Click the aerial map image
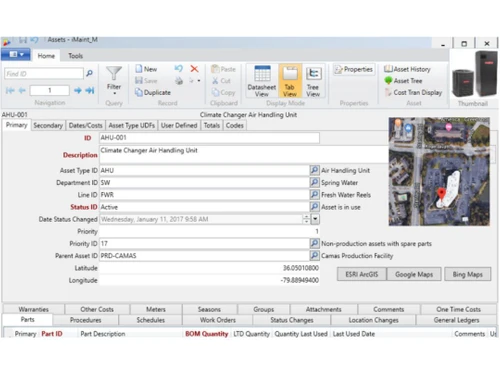Viewport: 500px width, 375px height. pos(439,171)
